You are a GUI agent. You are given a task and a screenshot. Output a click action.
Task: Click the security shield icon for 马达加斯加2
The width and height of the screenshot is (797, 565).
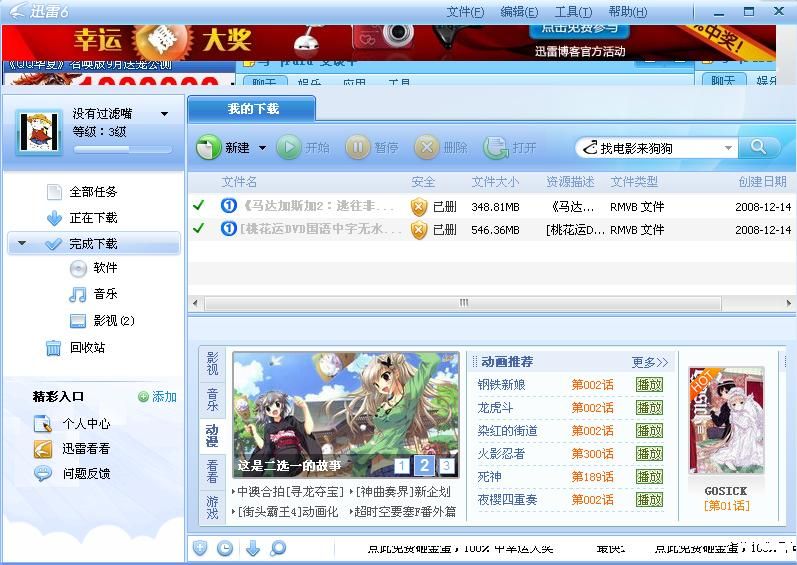pos(419,207)
